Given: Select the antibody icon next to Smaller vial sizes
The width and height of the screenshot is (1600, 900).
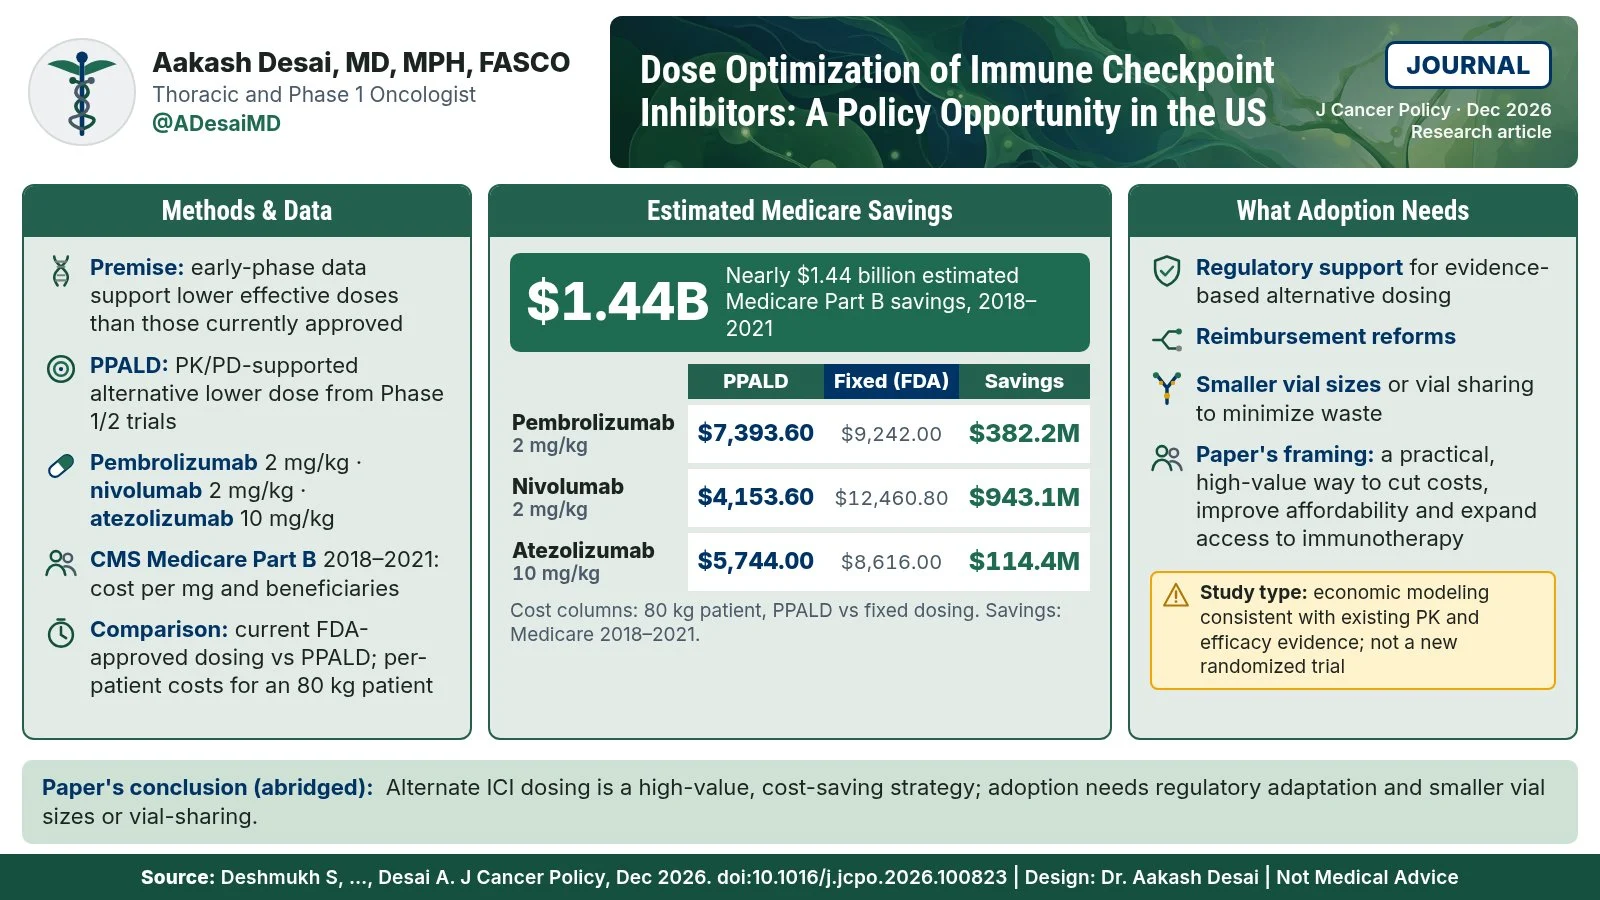Looking at the screenshot, I should coord(1167,388).
